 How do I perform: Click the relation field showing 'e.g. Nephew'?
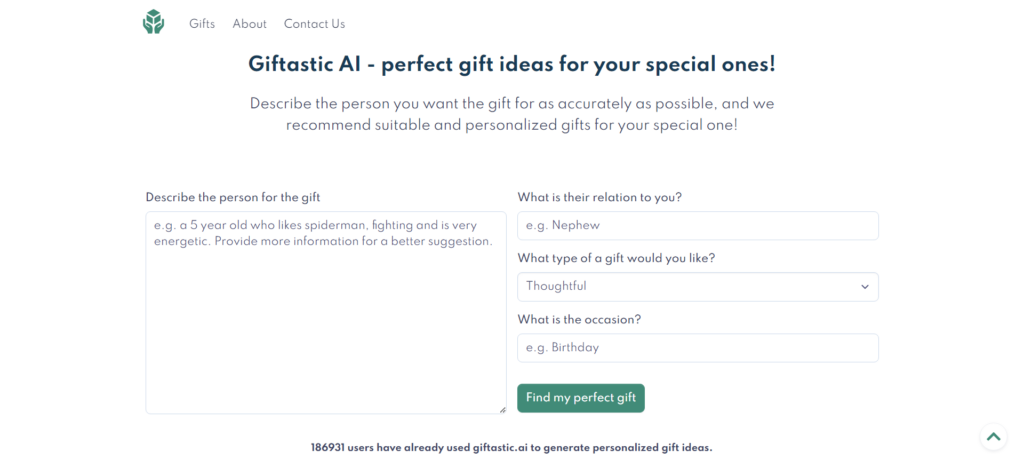[697, 226]
